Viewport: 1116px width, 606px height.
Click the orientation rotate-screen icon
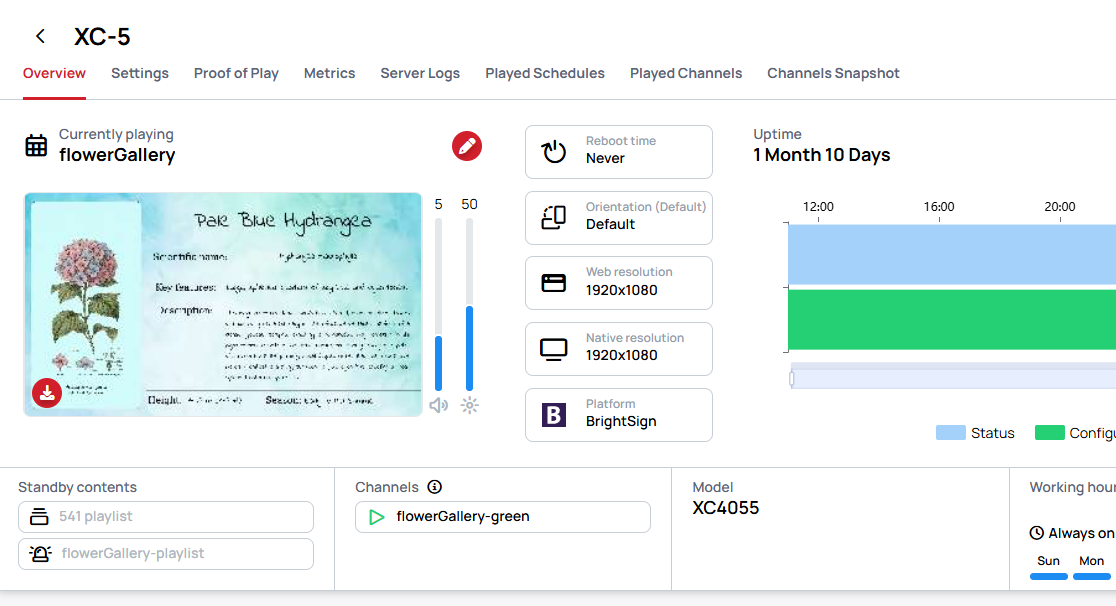click(x=554, y=217)
